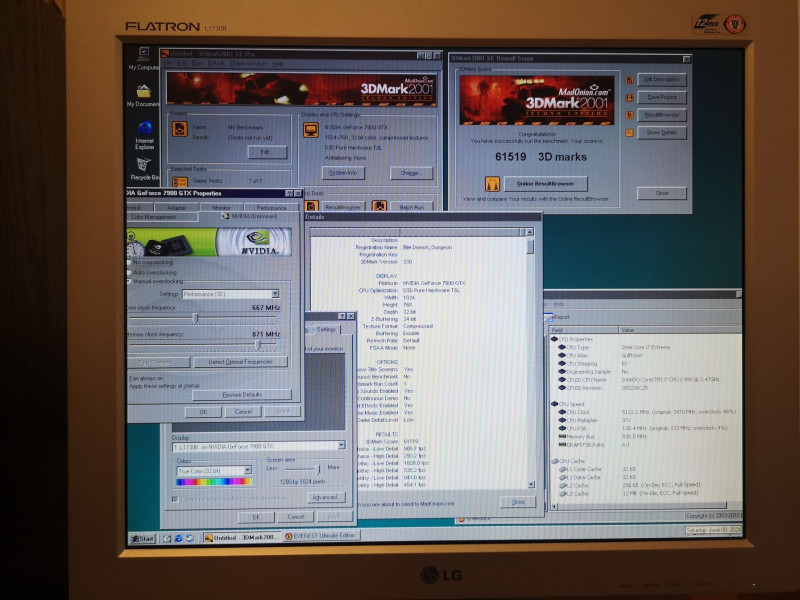Click the Report icon in EVEREST toolbar
The image size is (800, 600).
[x=548, y=317]
